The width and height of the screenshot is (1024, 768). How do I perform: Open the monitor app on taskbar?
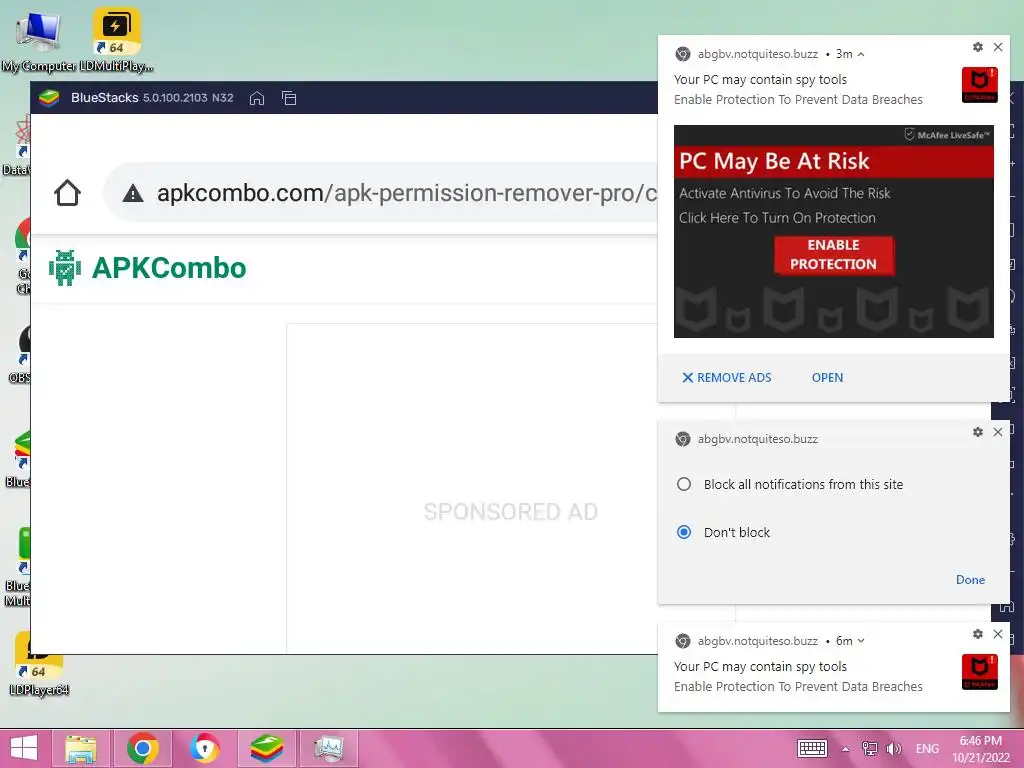(x=329, y=748)
